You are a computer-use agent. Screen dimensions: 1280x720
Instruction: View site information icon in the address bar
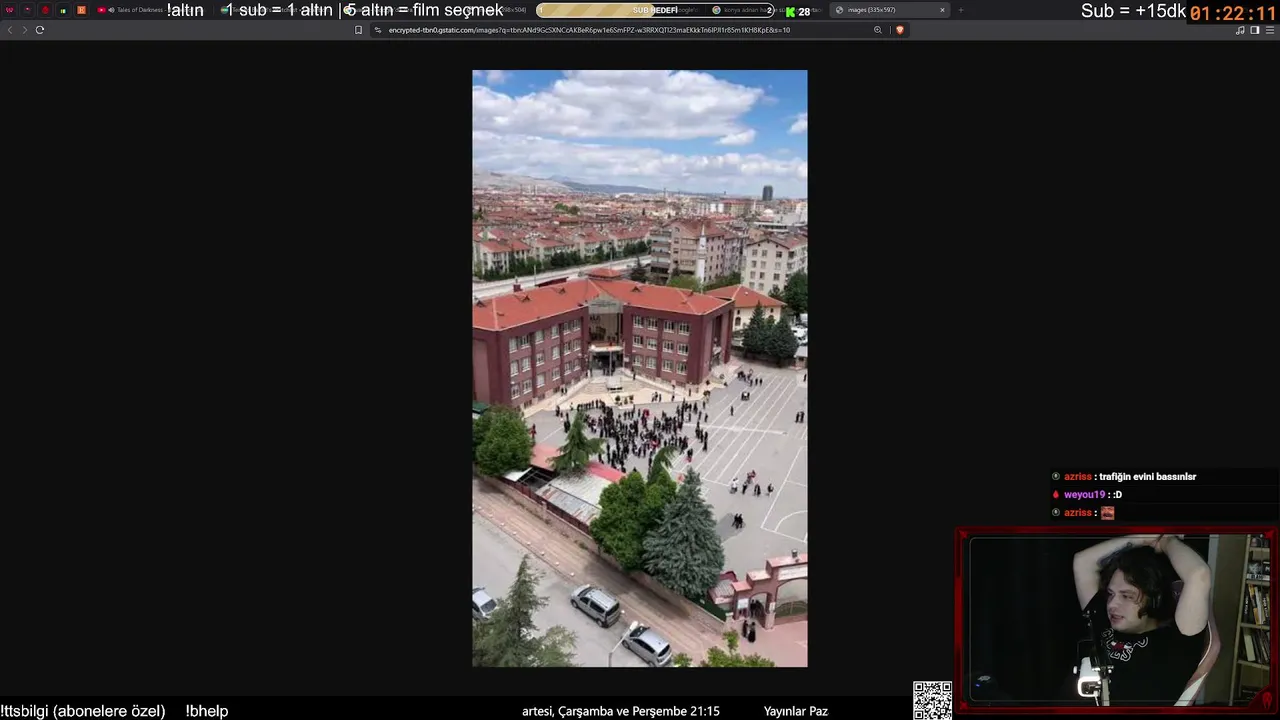pyautogui.click(x=378, y=30)
